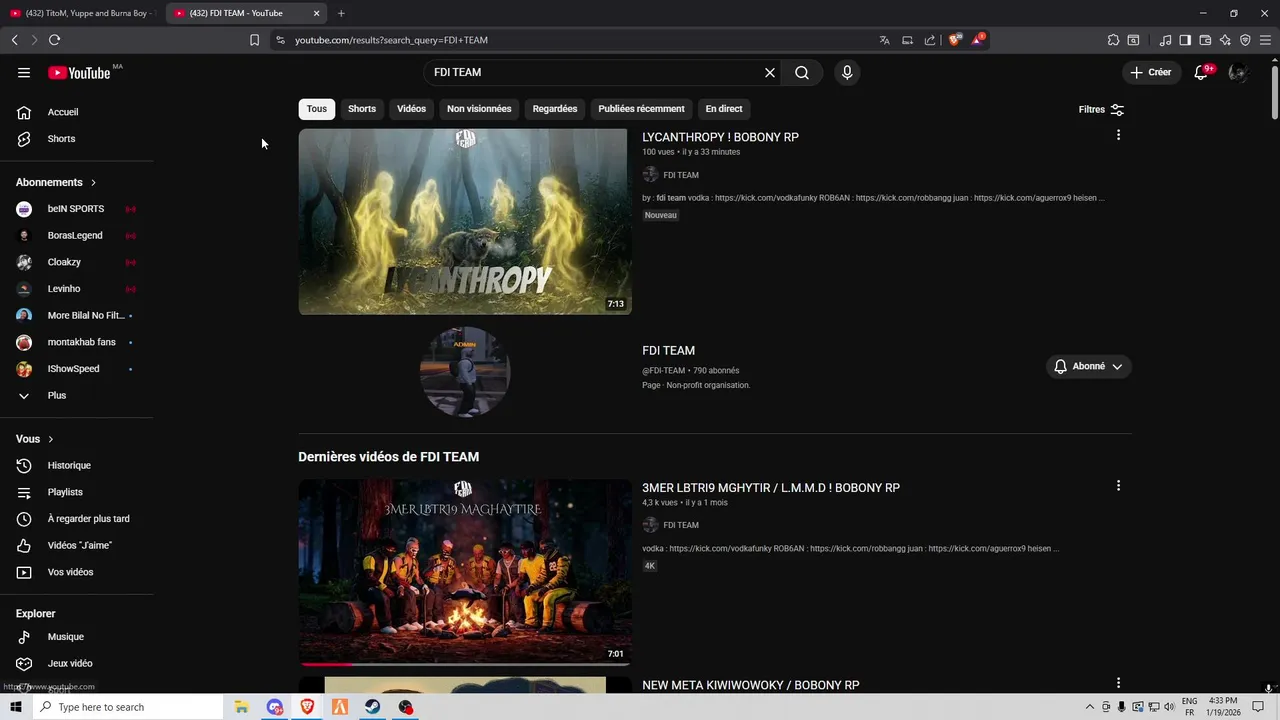Open File Explorer from the taskbar

pyautogui.click(x=241, y=707)
